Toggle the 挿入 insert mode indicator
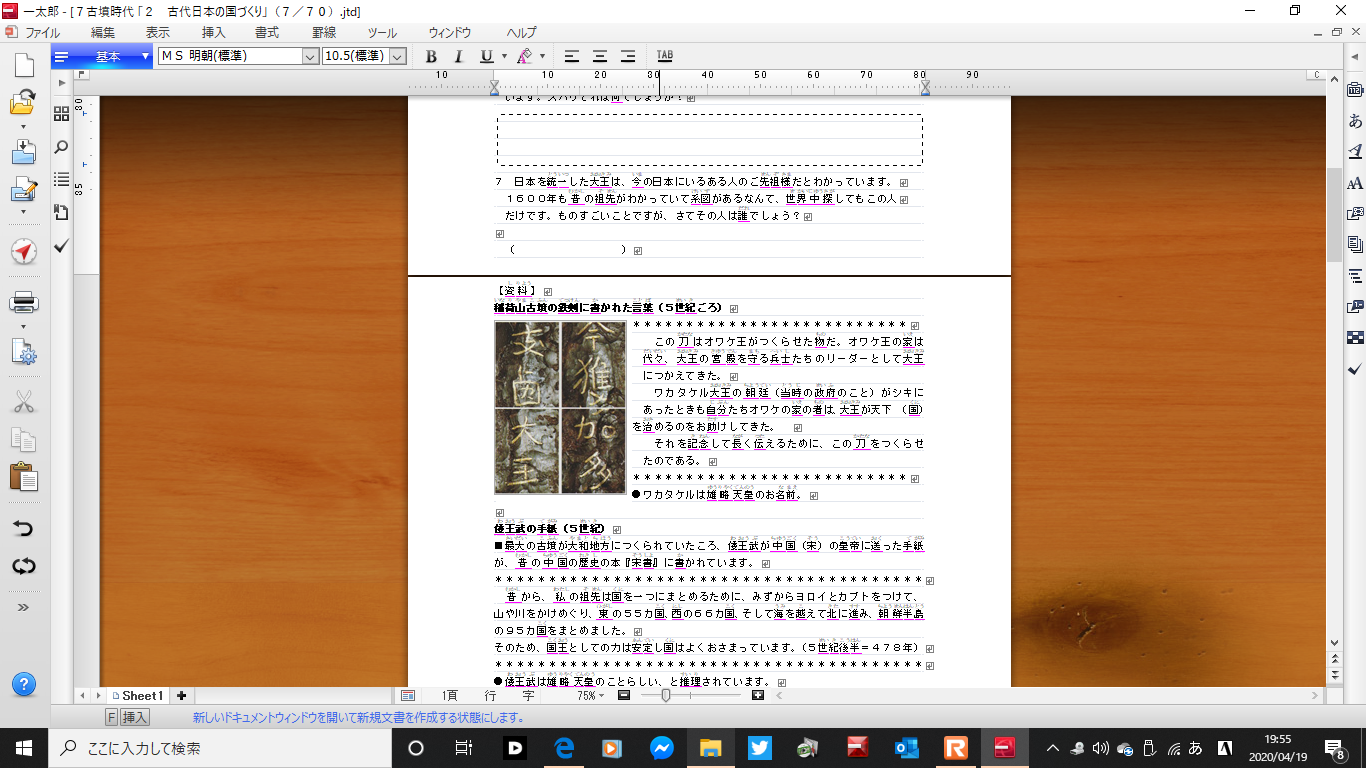 tap(135, 718)
